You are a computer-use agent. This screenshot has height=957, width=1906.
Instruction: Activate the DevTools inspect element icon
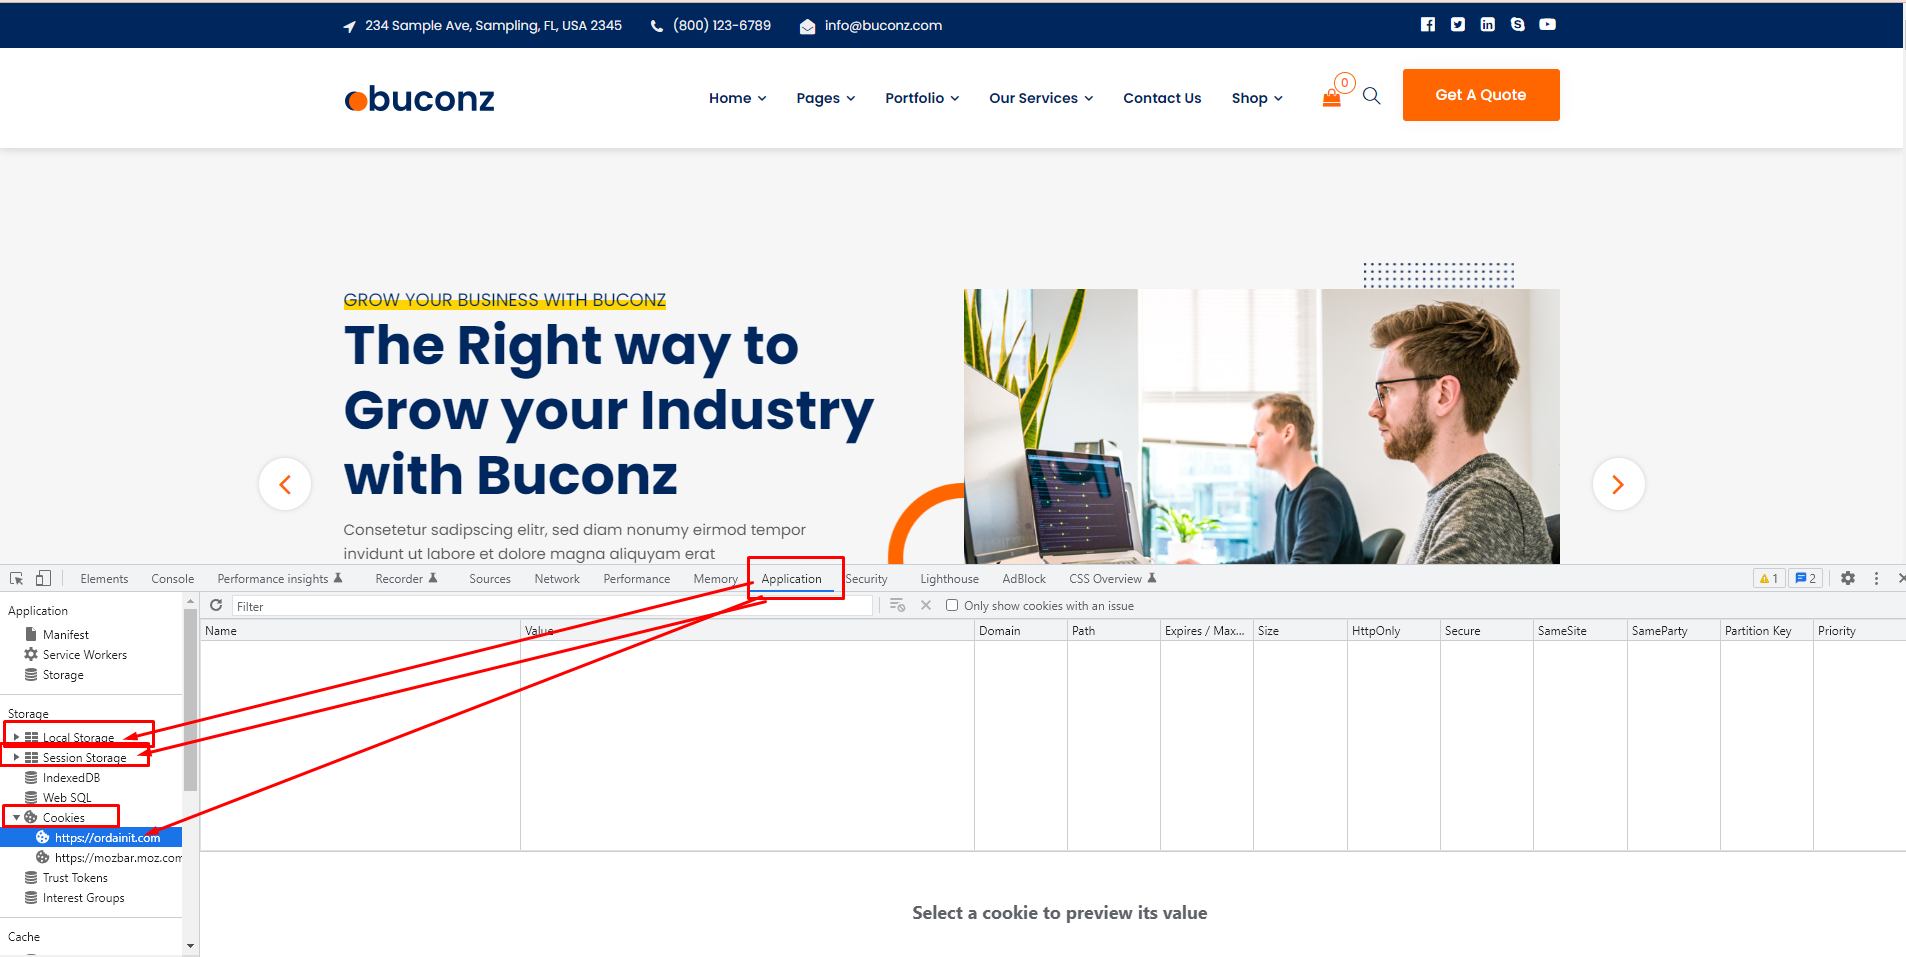tap(17, 579)
